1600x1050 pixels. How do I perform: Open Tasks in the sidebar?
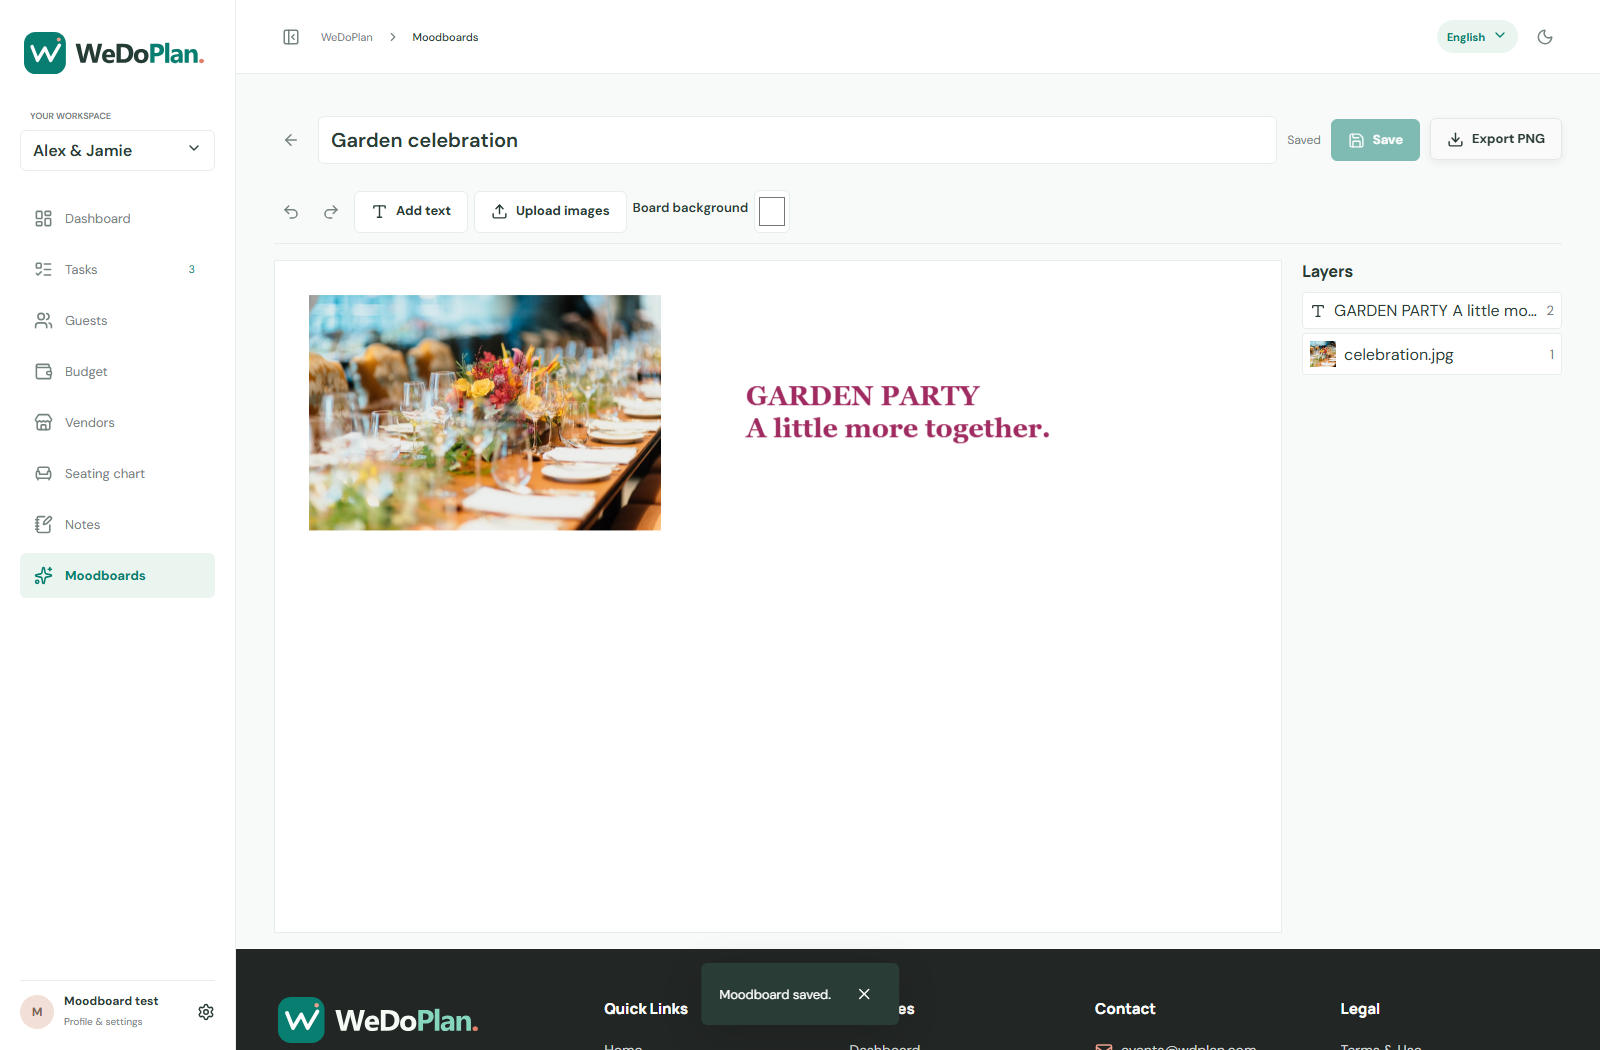click(x=117, y=270)
